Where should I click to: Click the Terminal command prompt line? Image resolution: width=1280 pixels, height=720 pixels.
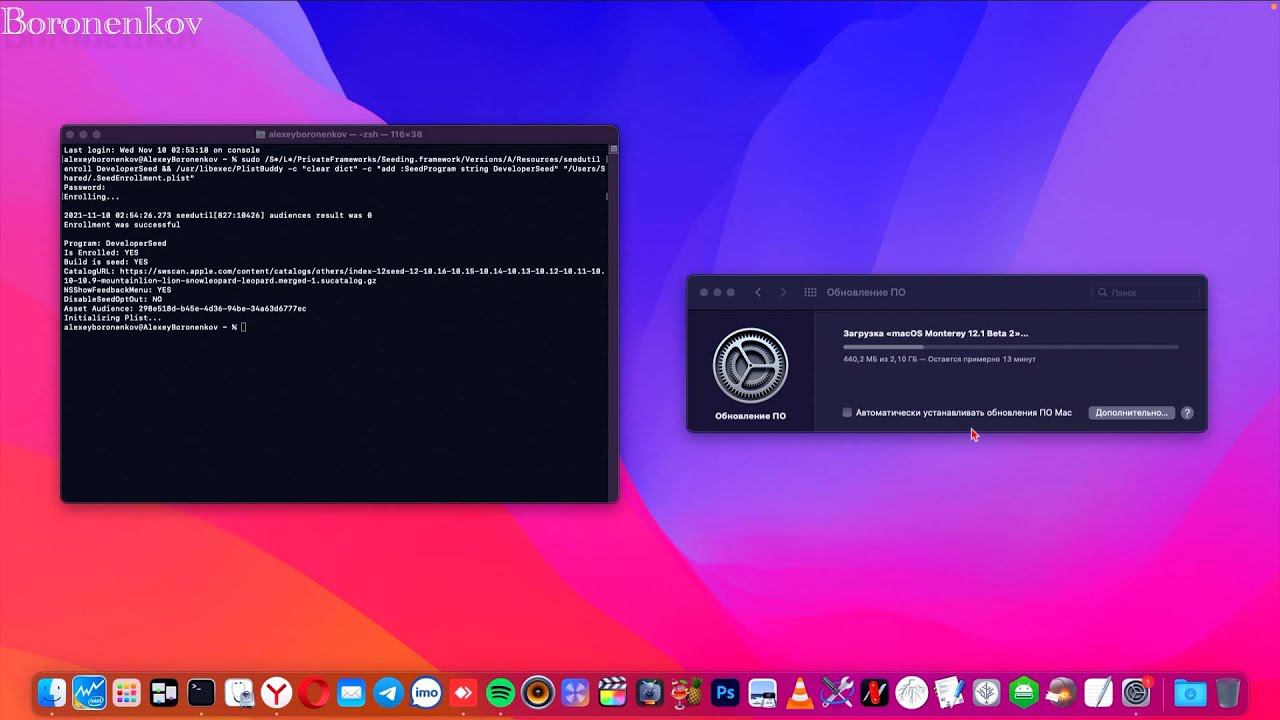pyautogui.click(x=155, y=327)
